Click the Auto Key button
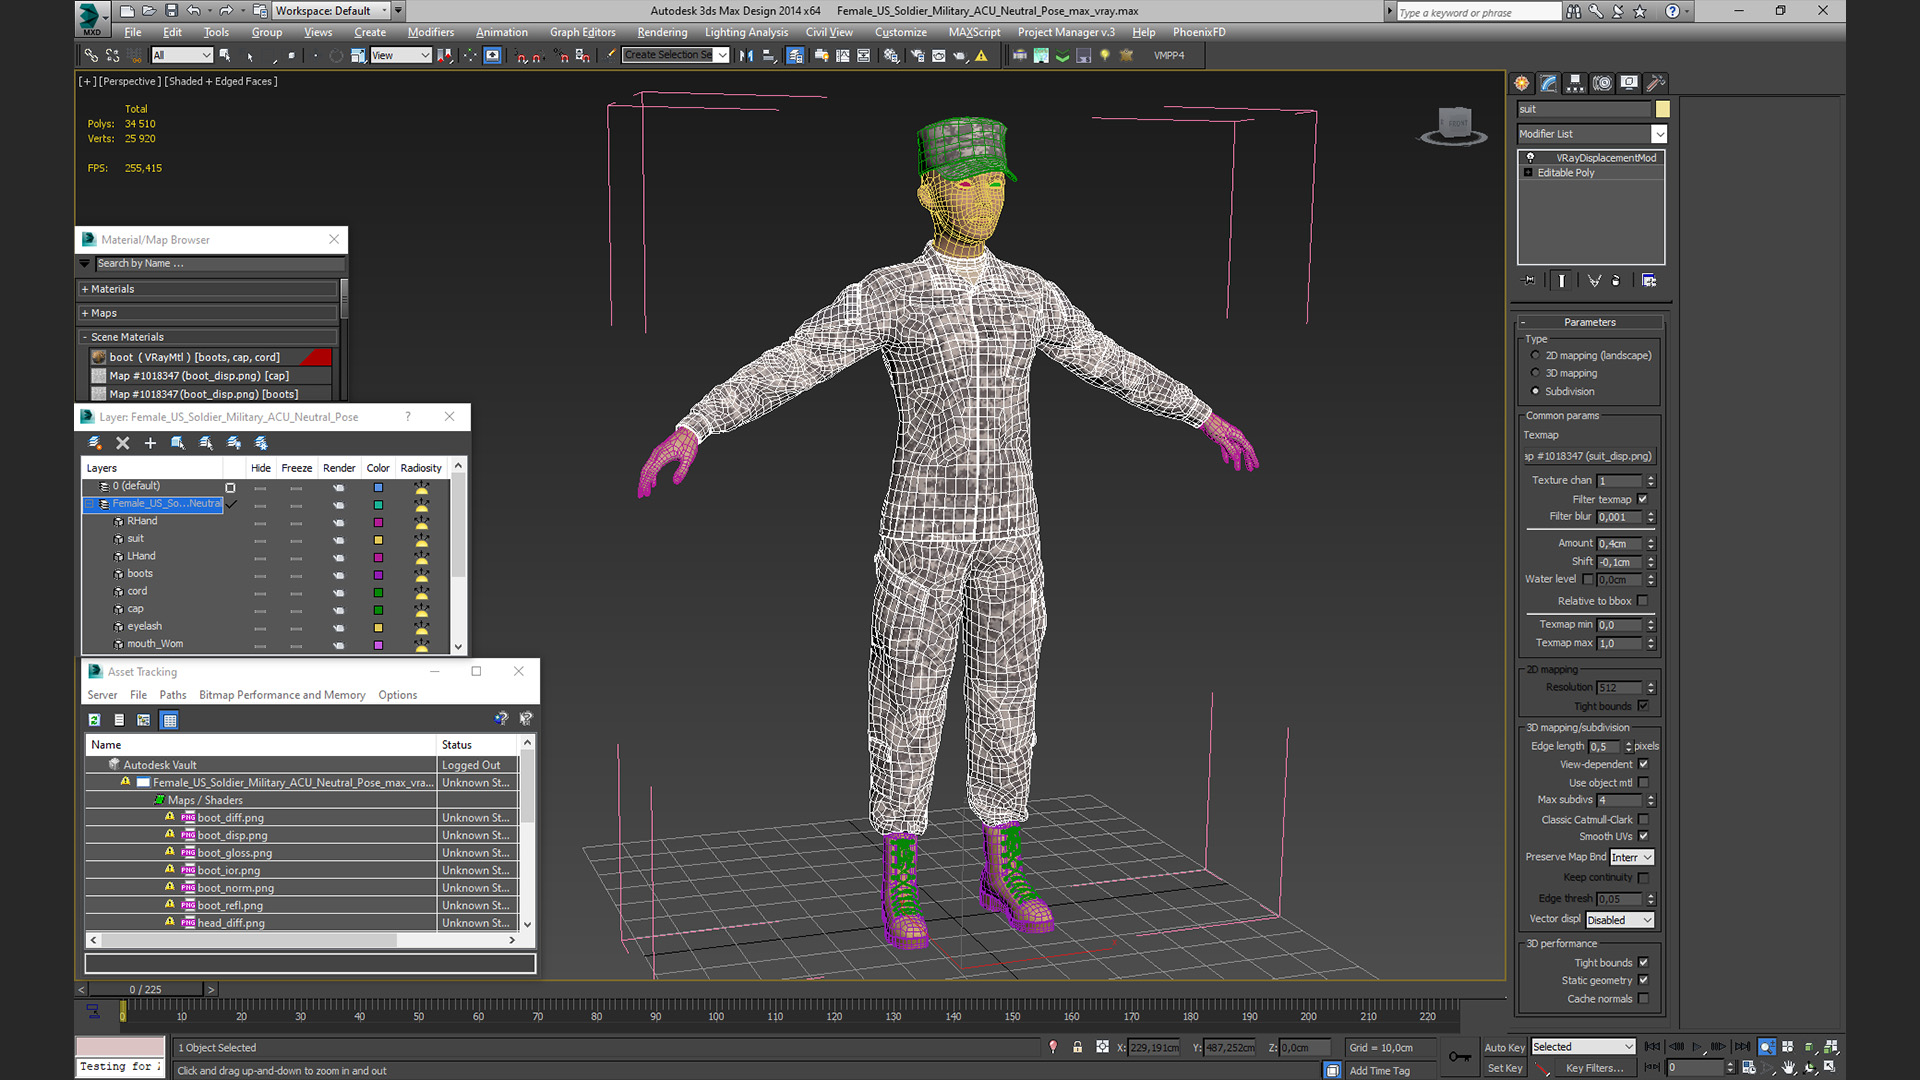1920x1080 pixels. click(1504, 1047)
